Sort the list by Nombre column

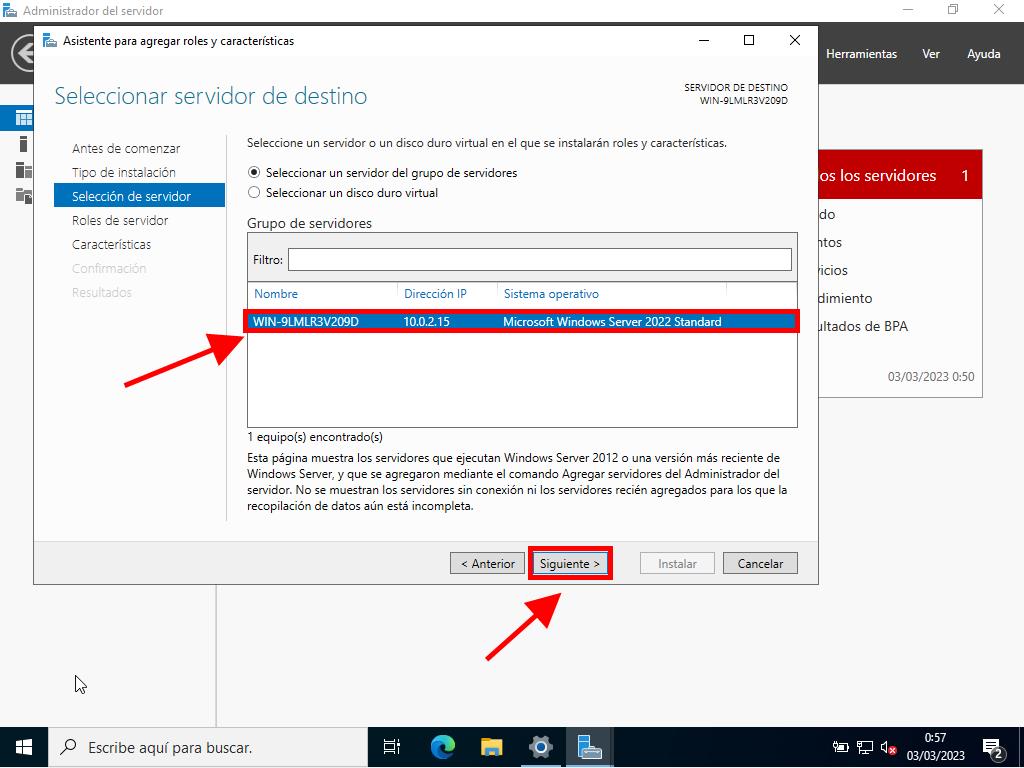pyautogui.click(x=276, y=294)
